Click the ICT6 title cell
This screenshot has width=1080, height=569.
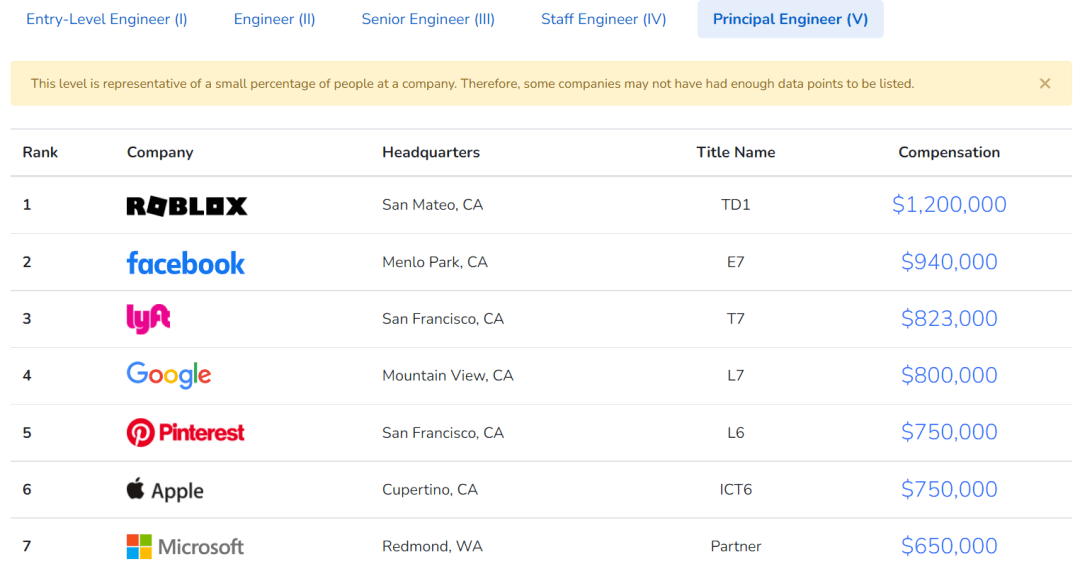736,489
